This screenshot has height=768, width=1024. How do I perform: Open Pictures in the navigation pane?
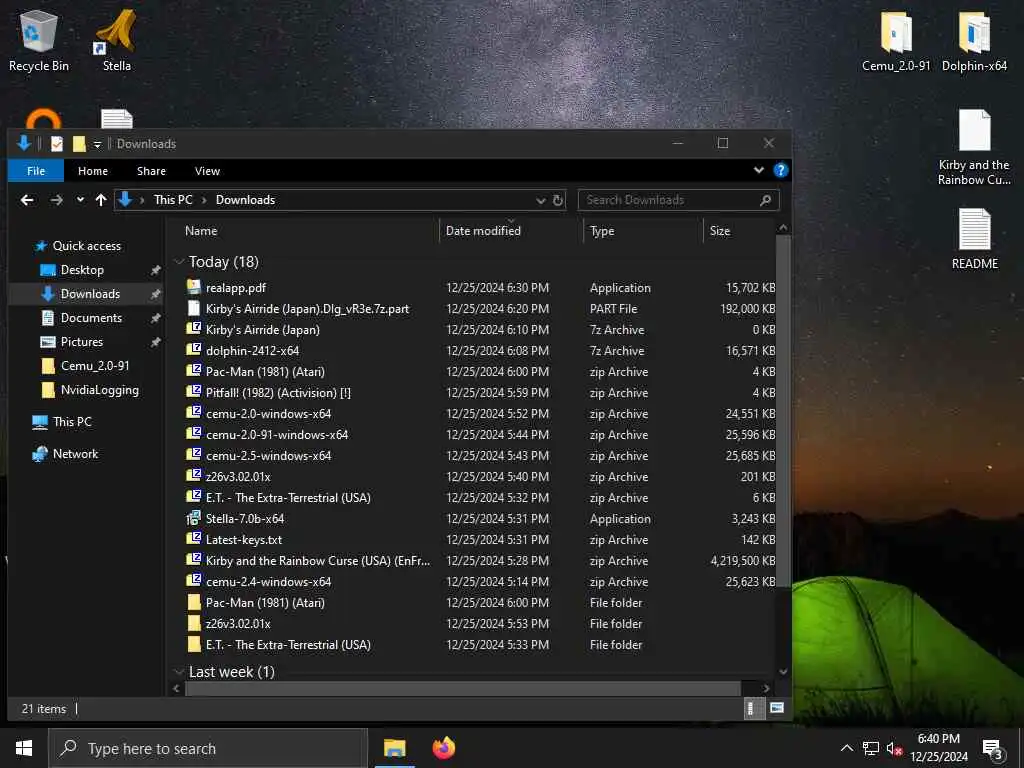tap(82, 342)
